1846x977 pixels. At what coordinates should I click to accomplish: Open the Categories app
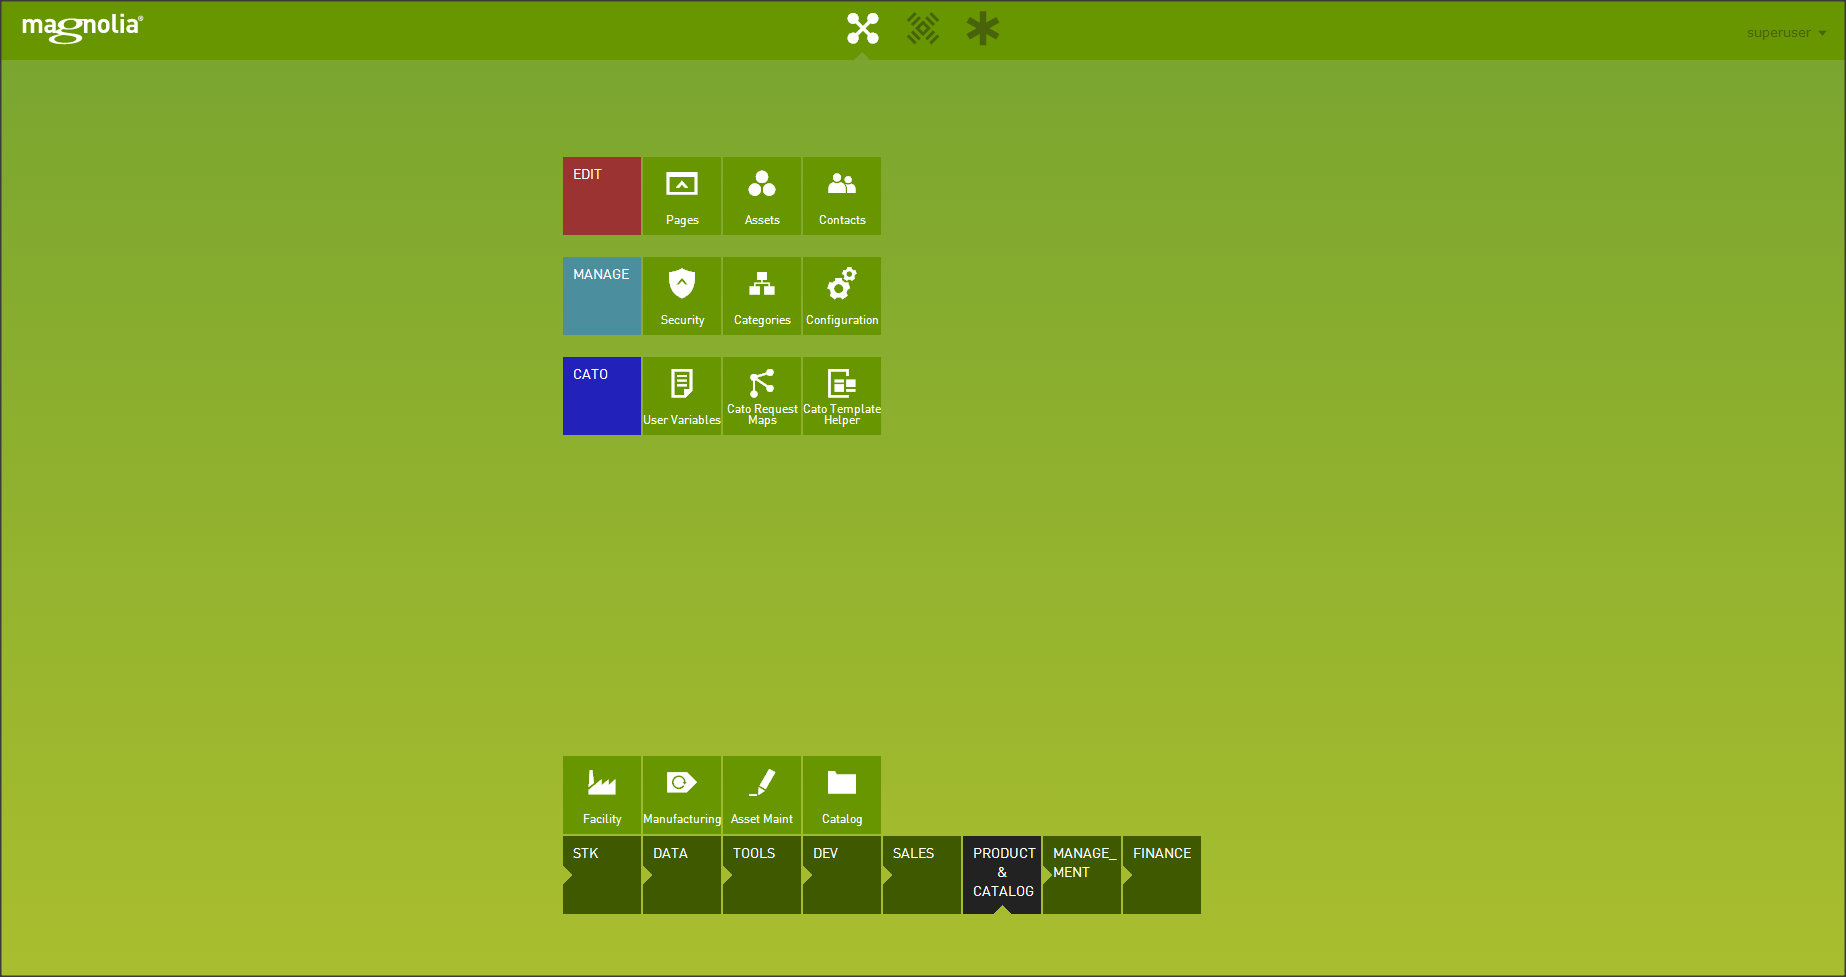[x=761, y=296]
